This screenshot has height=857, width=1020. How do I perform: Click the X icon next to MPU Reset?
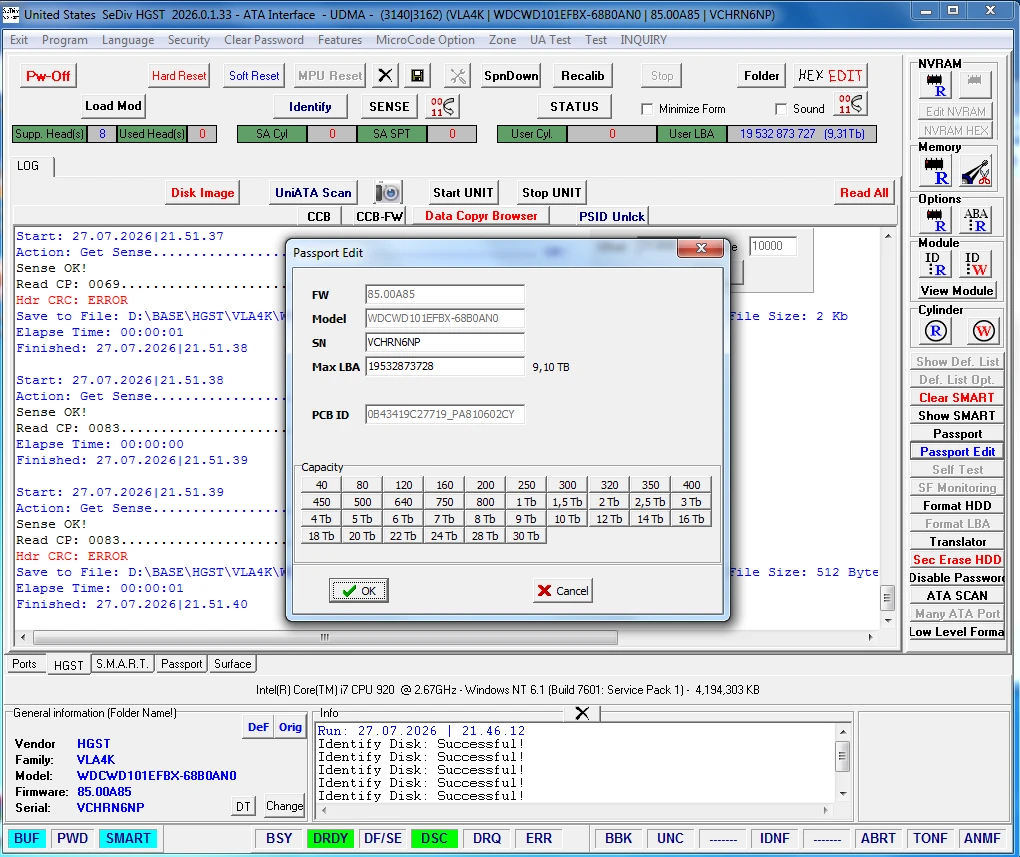coord(385,75)
